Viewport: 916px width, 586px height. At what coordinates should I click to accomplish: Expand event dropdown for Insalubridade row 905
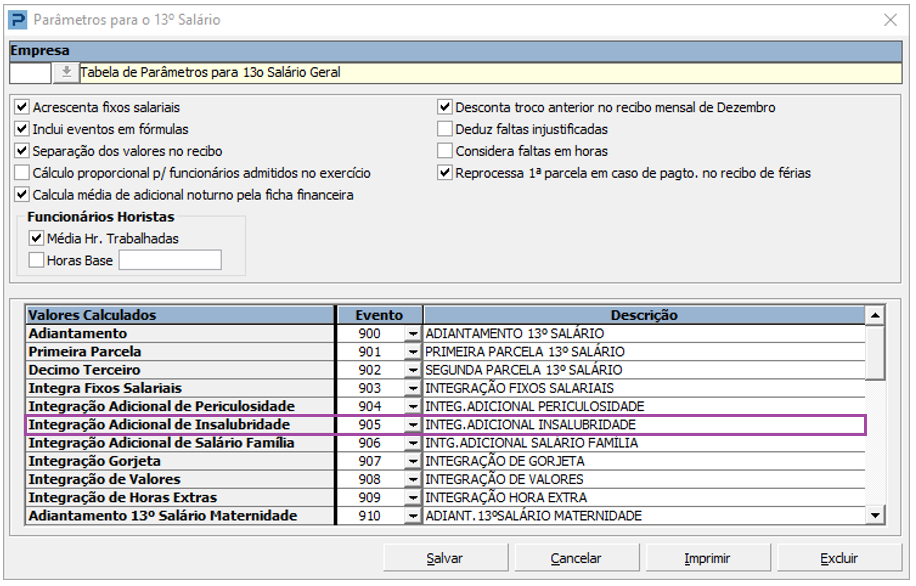click(413, 425)
